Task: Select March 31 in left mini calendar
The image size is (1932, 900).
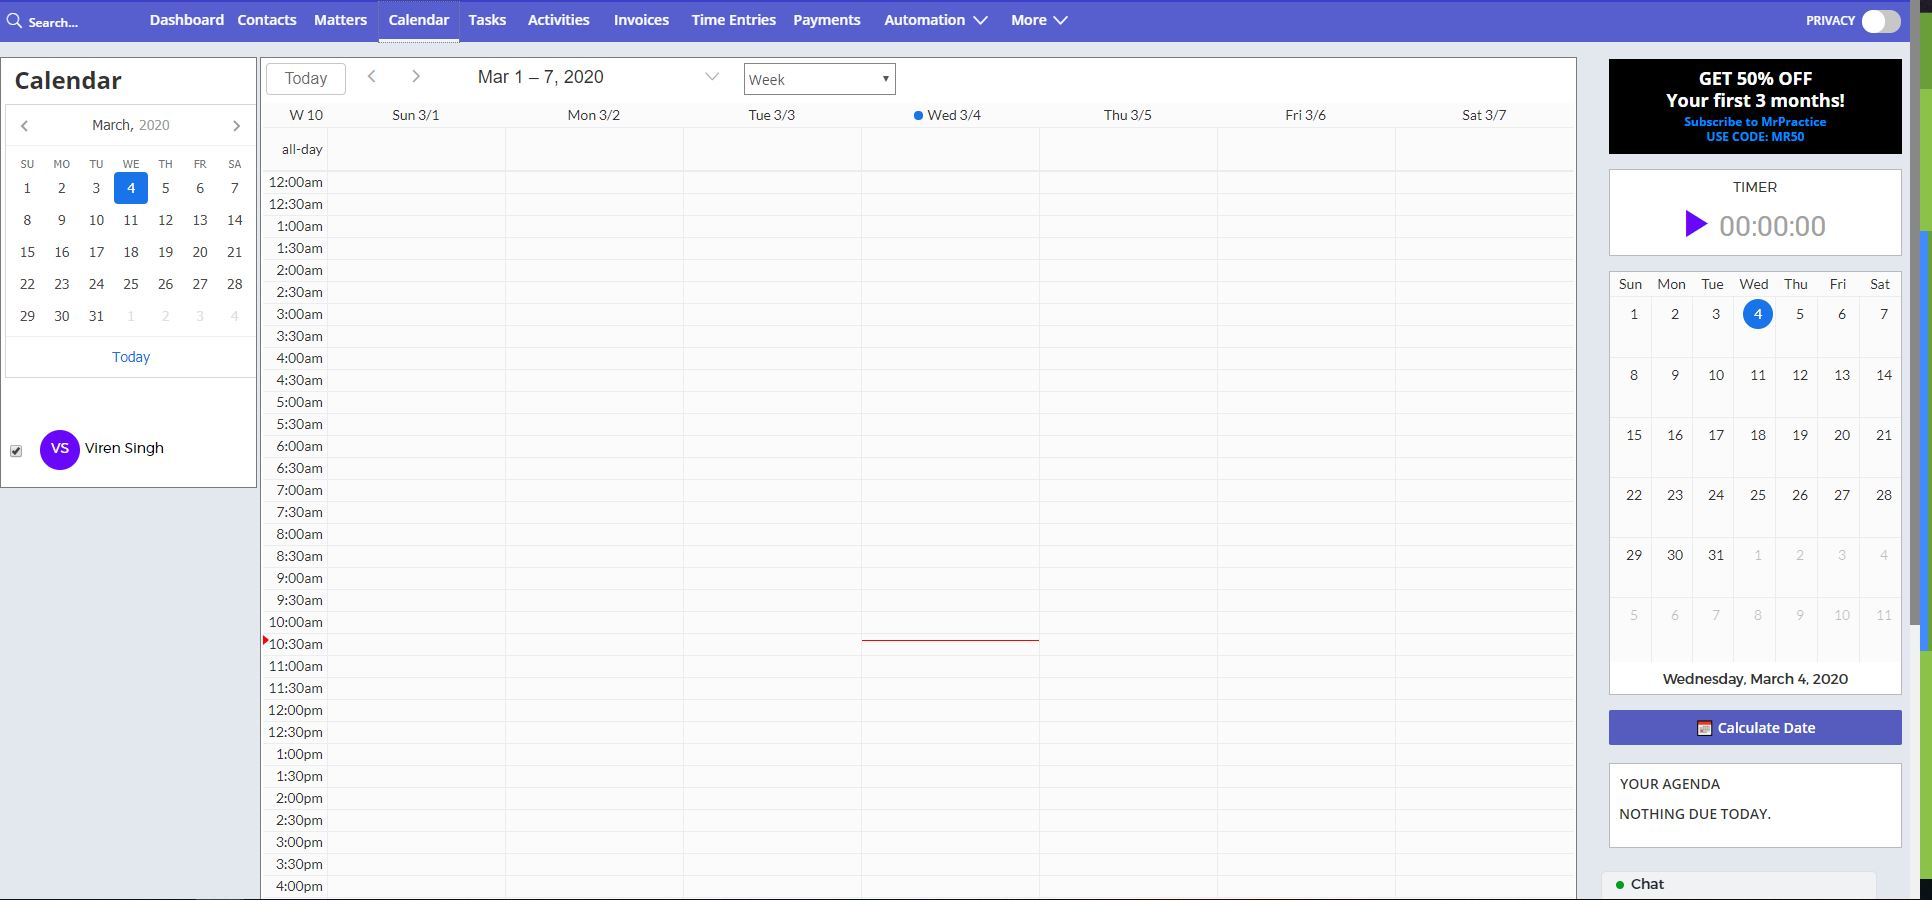Action: [x=96, y=316]
